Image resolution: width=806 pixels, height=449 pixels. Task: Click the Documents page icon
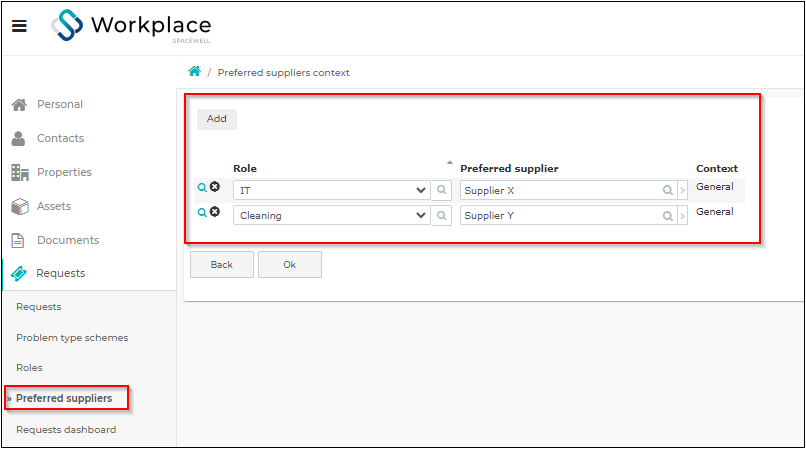pyautogui.click(x=18, y=240)
